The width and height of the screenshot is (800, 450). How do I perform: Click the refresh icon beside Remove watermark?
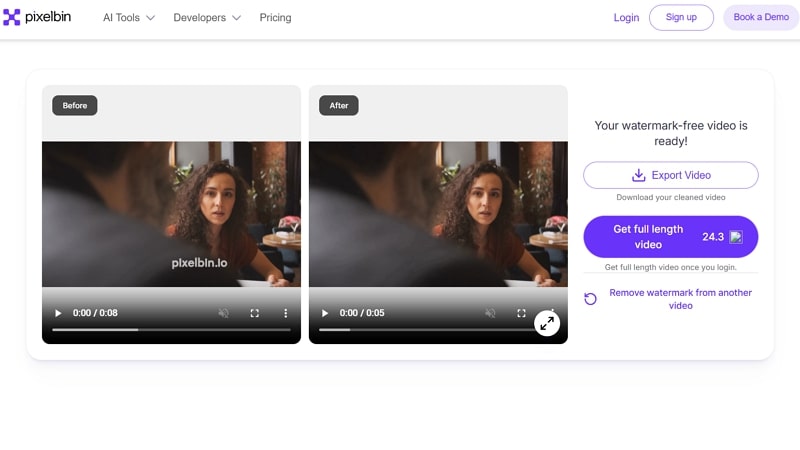coord(590,299)
